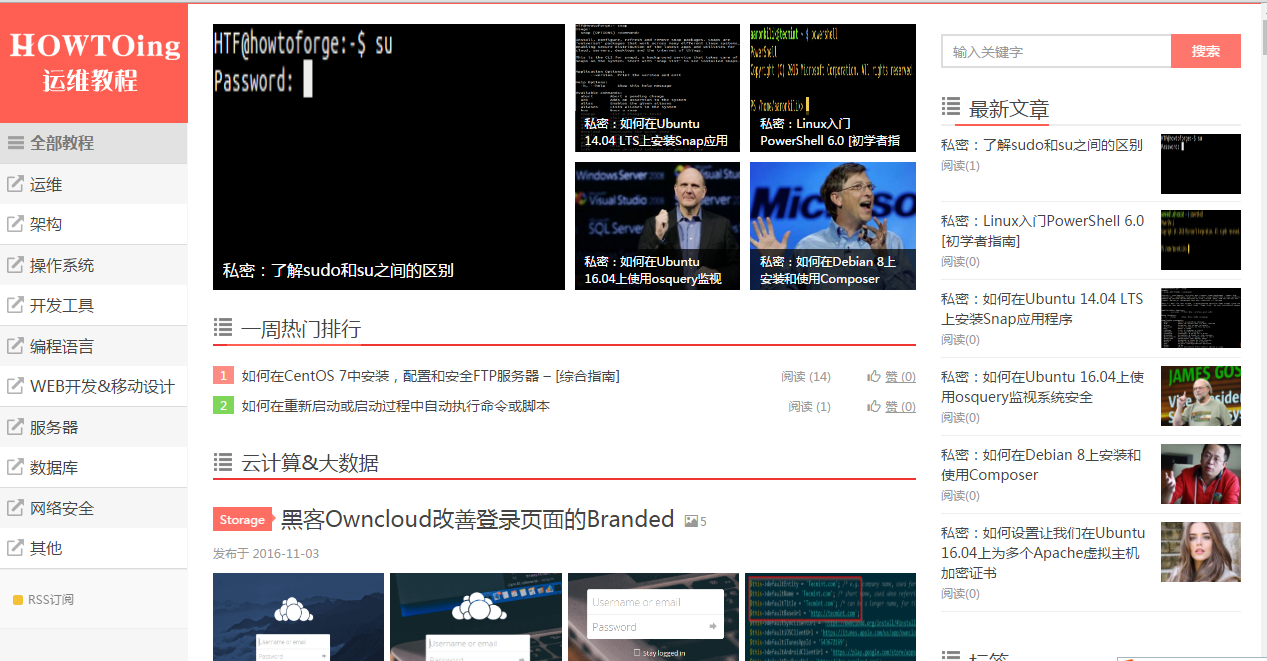The height and width of the screenshot is (661, 1267).
Task: Click the list icon beside 最新文章 heading
Action: coord(951,107)
